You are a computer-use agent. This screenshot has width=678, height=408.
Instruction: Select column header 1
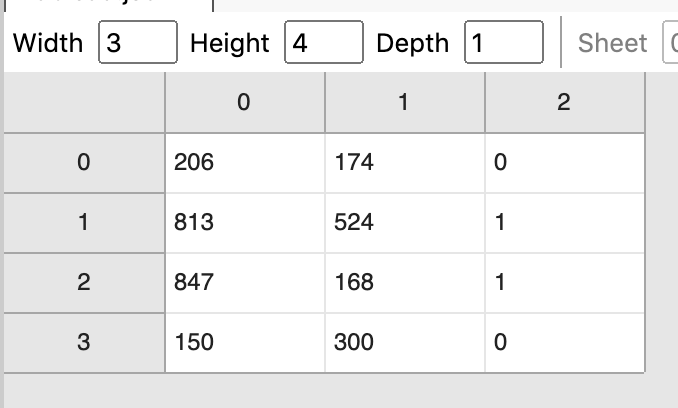pyautogui.click(x=405, y=102)
